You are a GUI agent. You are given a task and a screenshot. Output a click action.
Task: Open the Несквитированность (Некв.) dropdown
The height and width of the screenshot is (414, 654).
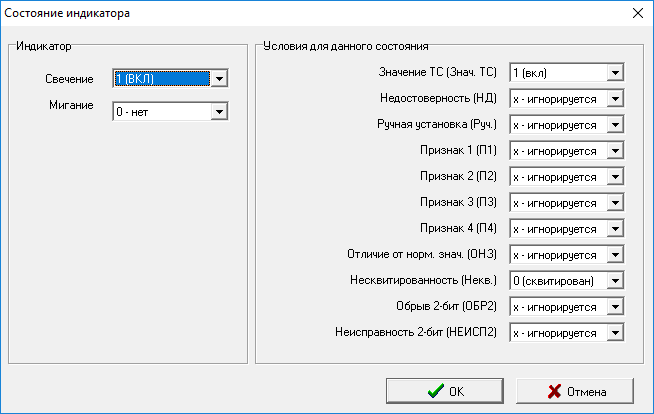tap(616, 281)
